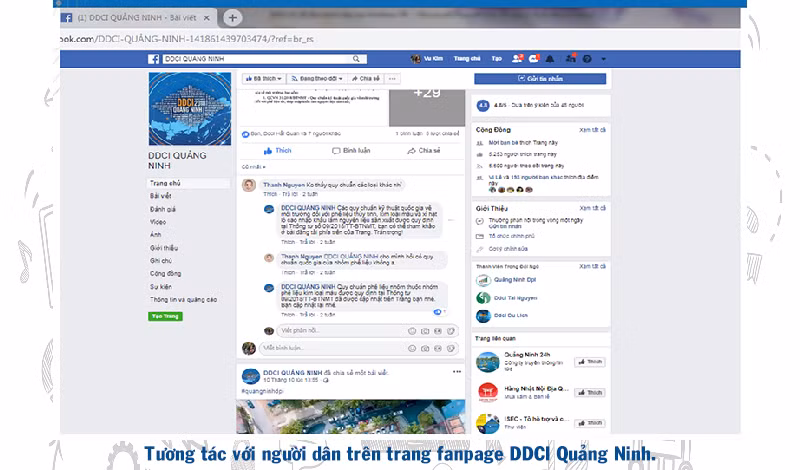Expand the Đã thích dropdown
Screen dimensions: 800x470
click(263, 79)
